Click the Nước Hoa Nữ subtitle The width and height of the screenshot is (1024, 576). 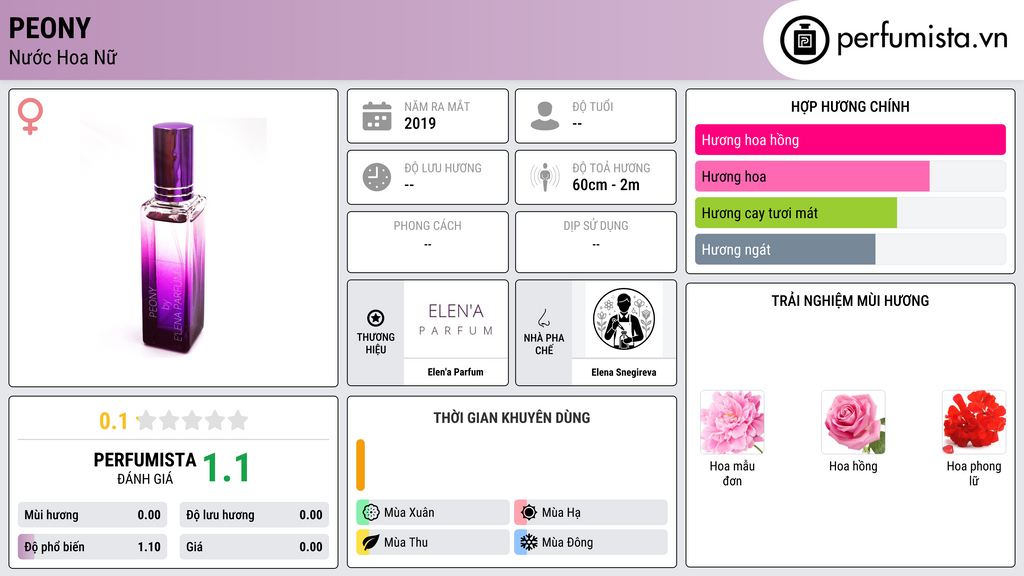[x=63, y=57]
